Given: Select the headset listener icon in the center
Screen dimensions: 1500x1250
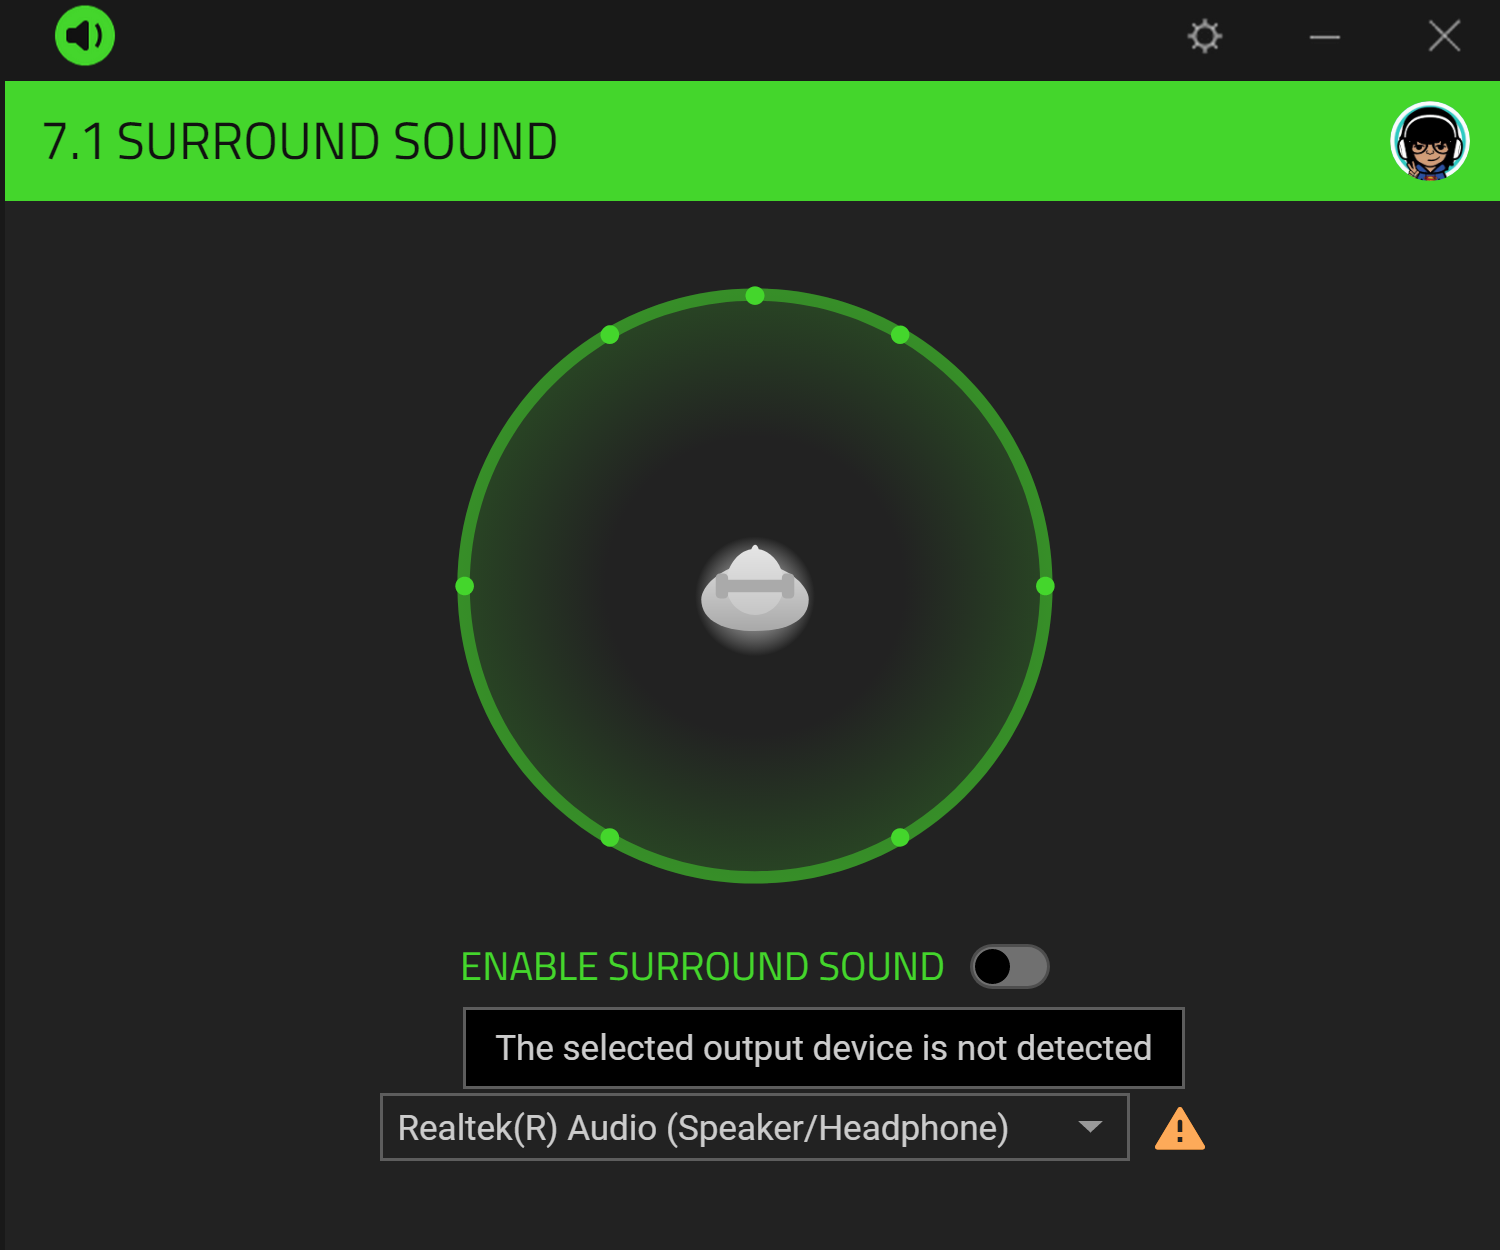Looking at the screenshot, I should [x=755, y=590].
